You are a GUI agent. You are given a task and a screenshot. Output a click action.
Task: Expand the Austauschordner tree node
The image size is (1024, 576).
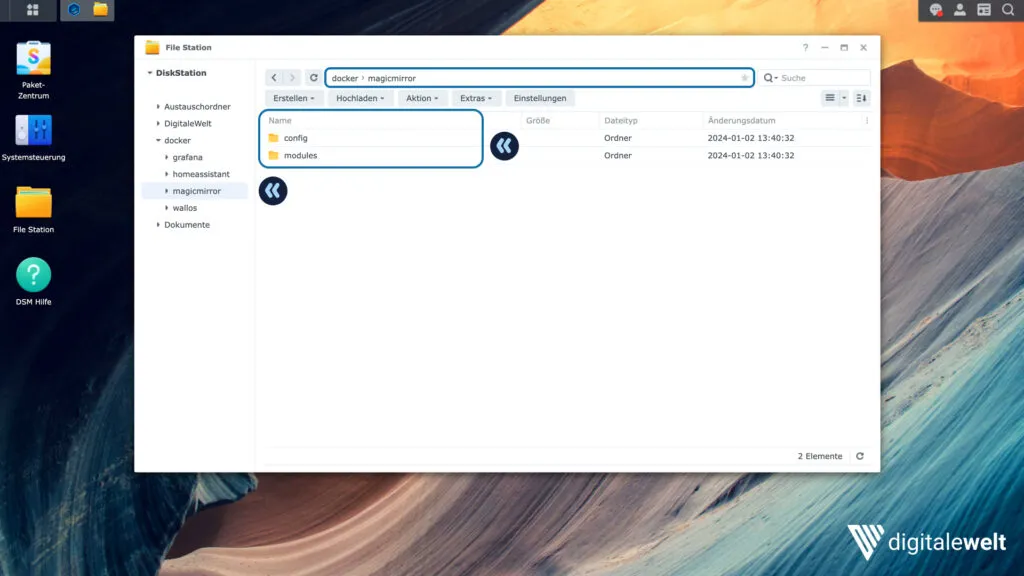point(158,106)
